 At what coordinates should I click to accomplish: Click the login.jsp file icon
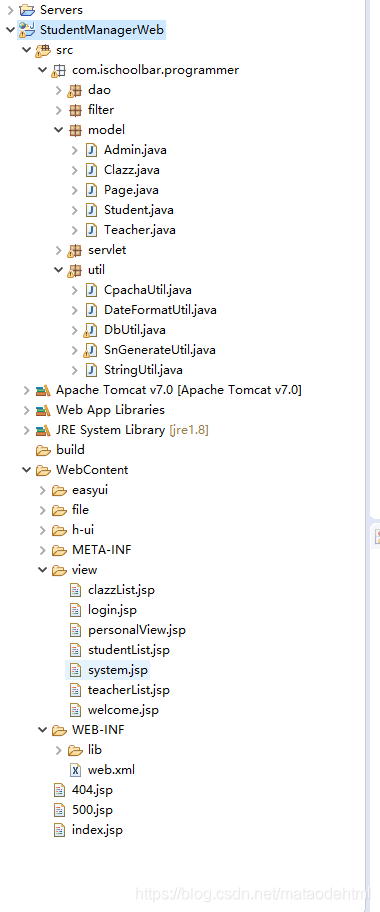pyautogui.click(x=75, y=610)
